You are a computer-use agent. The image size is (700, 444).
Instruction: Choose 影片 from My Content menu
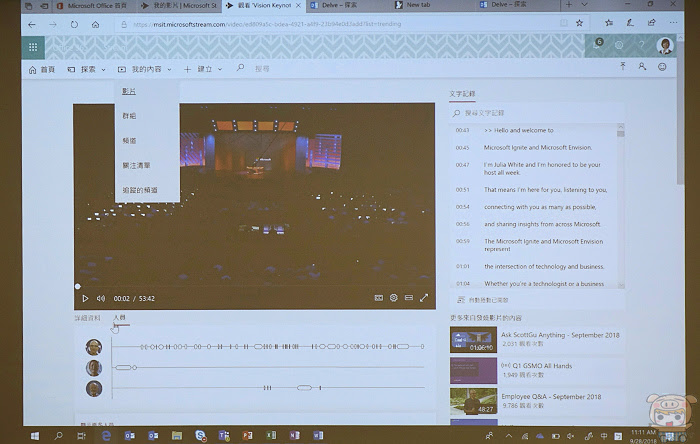[x=129, y=91]
